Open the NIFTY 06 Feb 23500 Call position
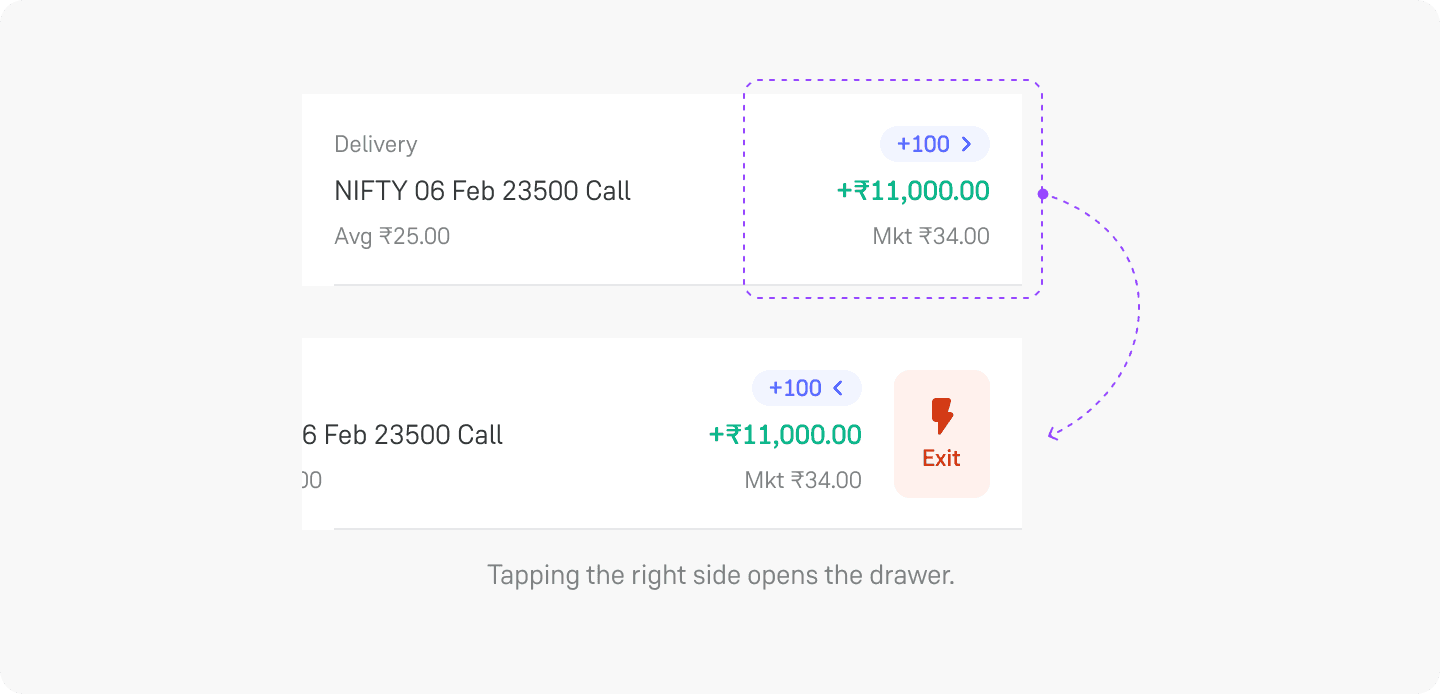This screenshot has width=1440, height=694. 482,191
